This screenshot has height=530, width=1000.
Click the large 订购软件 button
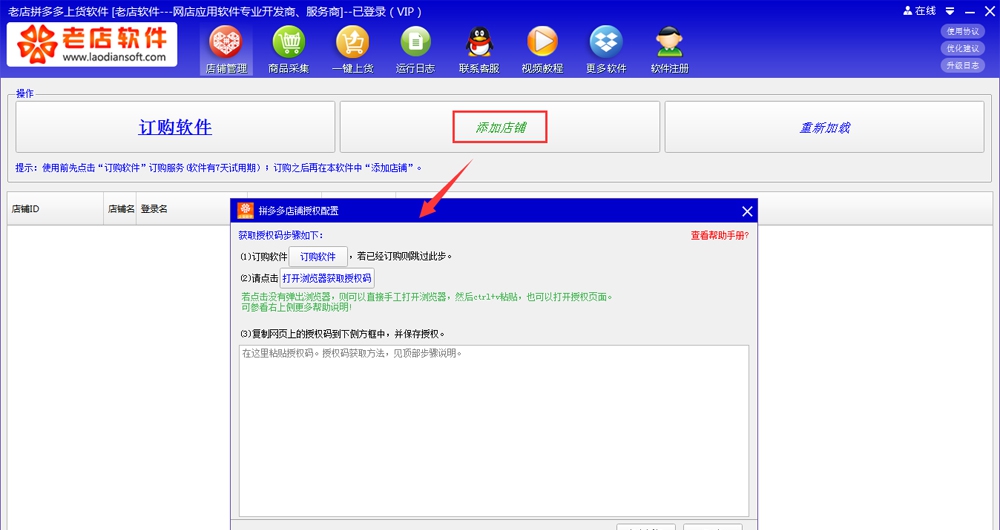click(x=175, y=127)
